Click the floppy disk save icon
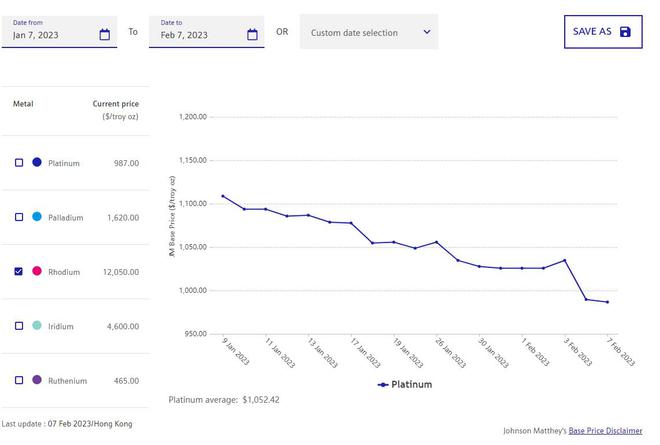 [x=625, y=32]
